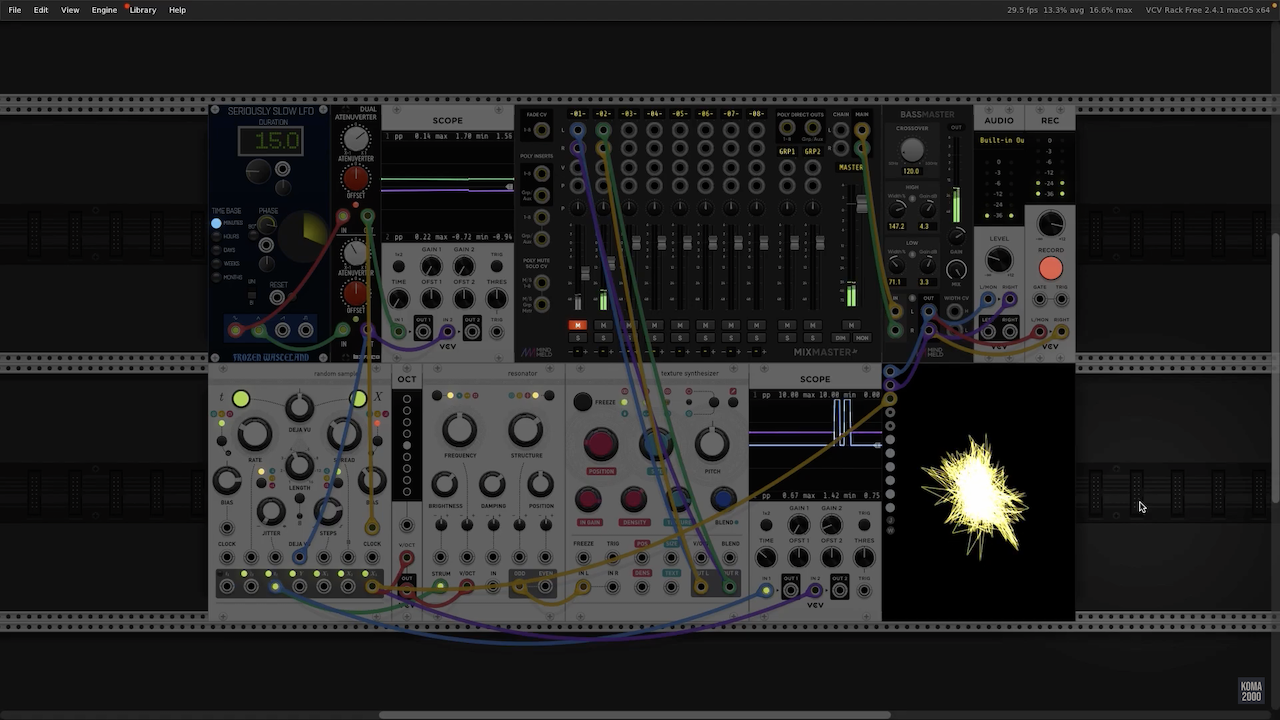Toggle the MON button on MixMaster
The width and height of the screenshot is (1280, 720).
tap(862, 338)
